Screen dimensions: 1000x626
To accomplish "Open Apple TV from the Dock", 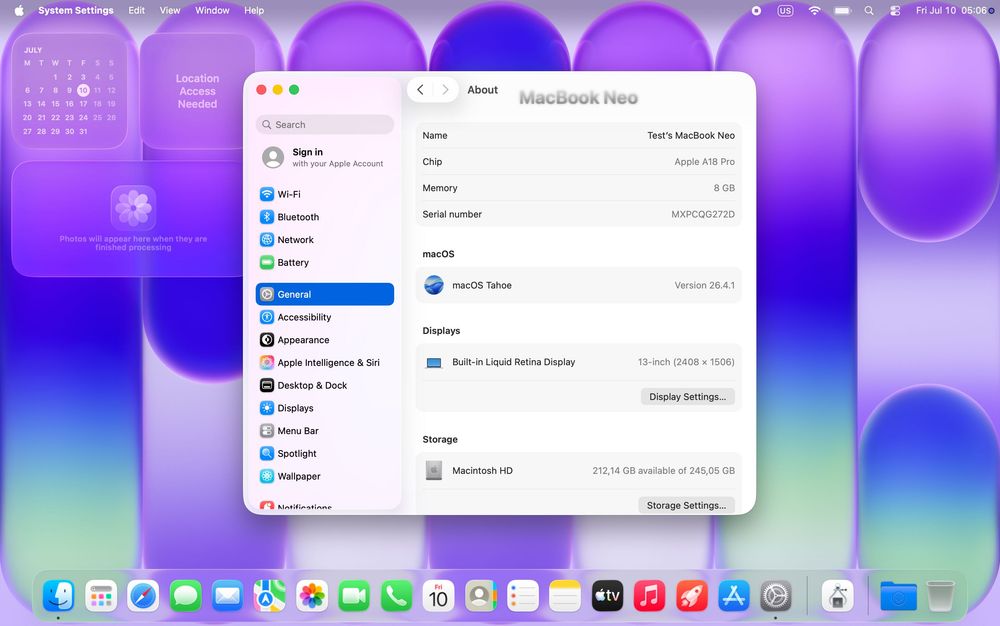I will pyautogui.click(x=607, y=597).
